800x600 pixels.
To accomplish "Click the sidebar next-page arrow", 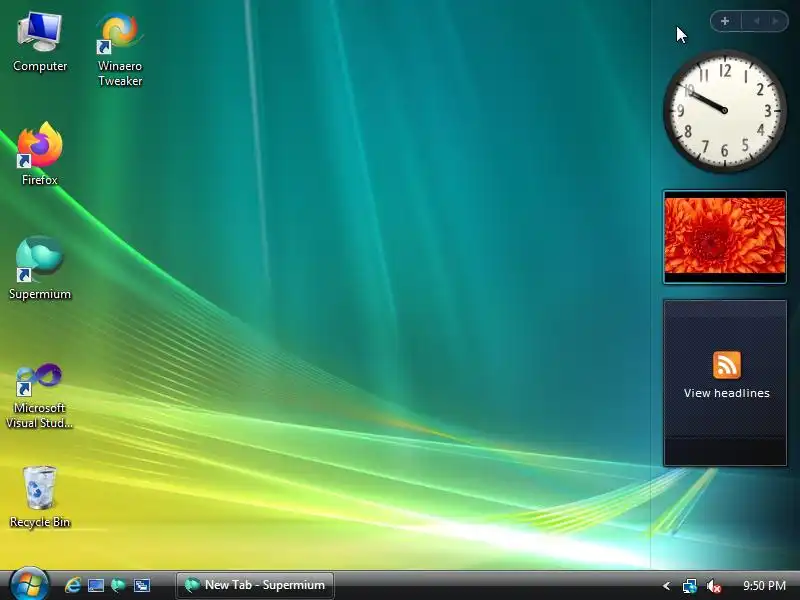I will click(776, 21).
